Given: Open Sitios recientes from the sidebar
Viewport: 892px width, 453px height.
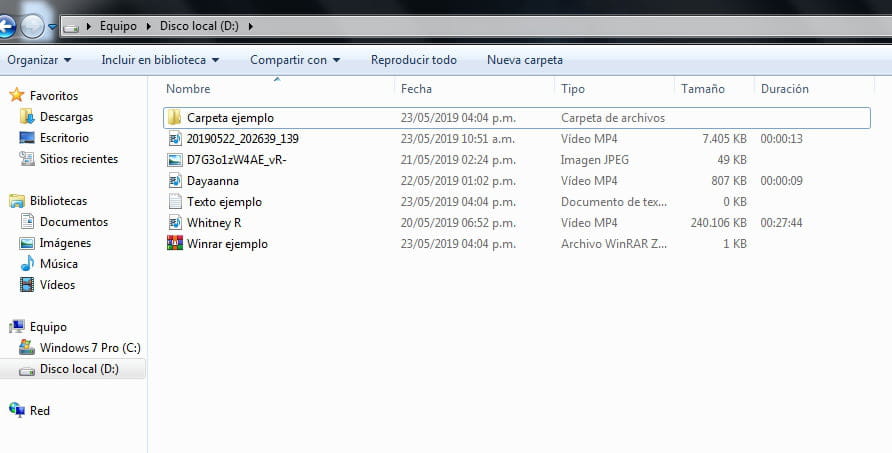Looking at the screenshot, I should (79, 159).
